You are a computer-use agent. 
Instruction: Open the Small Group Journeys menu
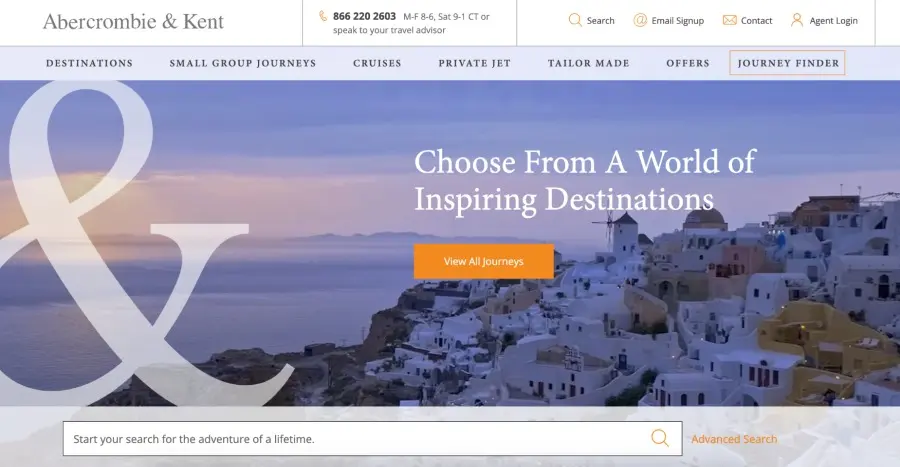click(243, 63)
